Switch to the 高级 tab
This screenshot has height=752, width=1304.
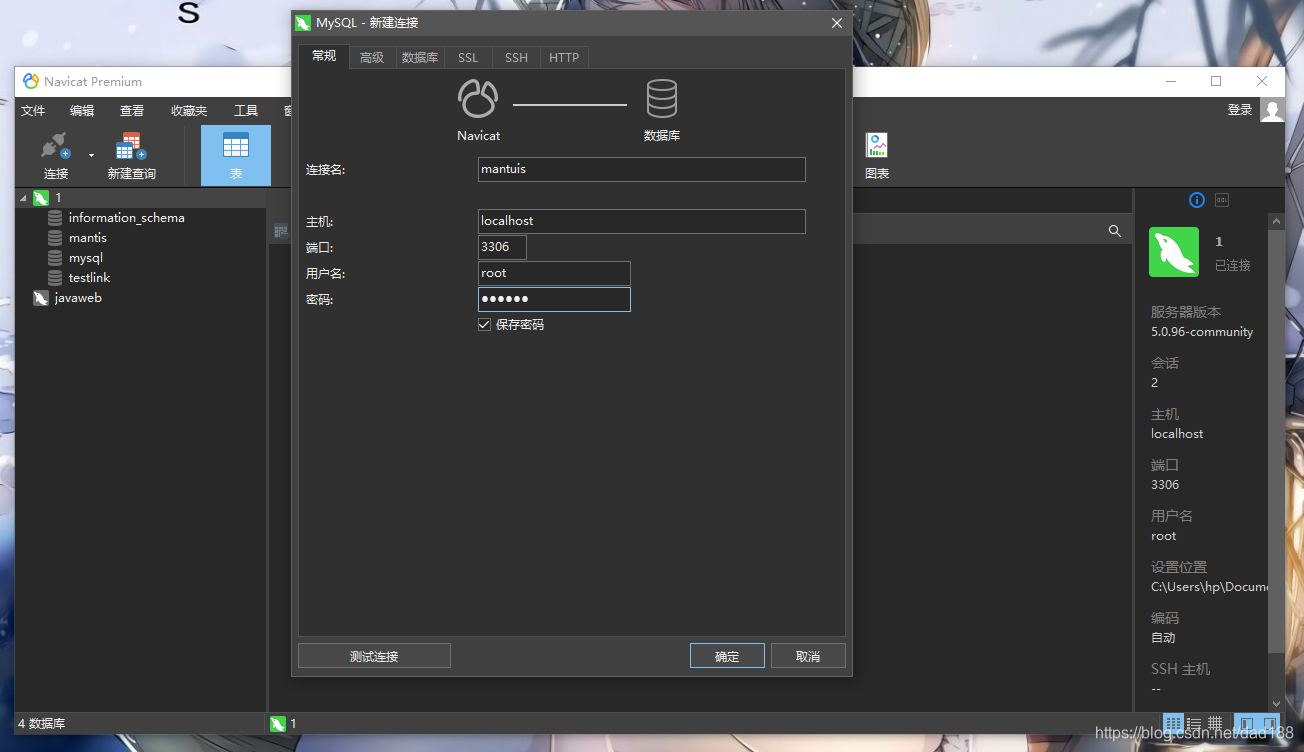coord(372,58)
